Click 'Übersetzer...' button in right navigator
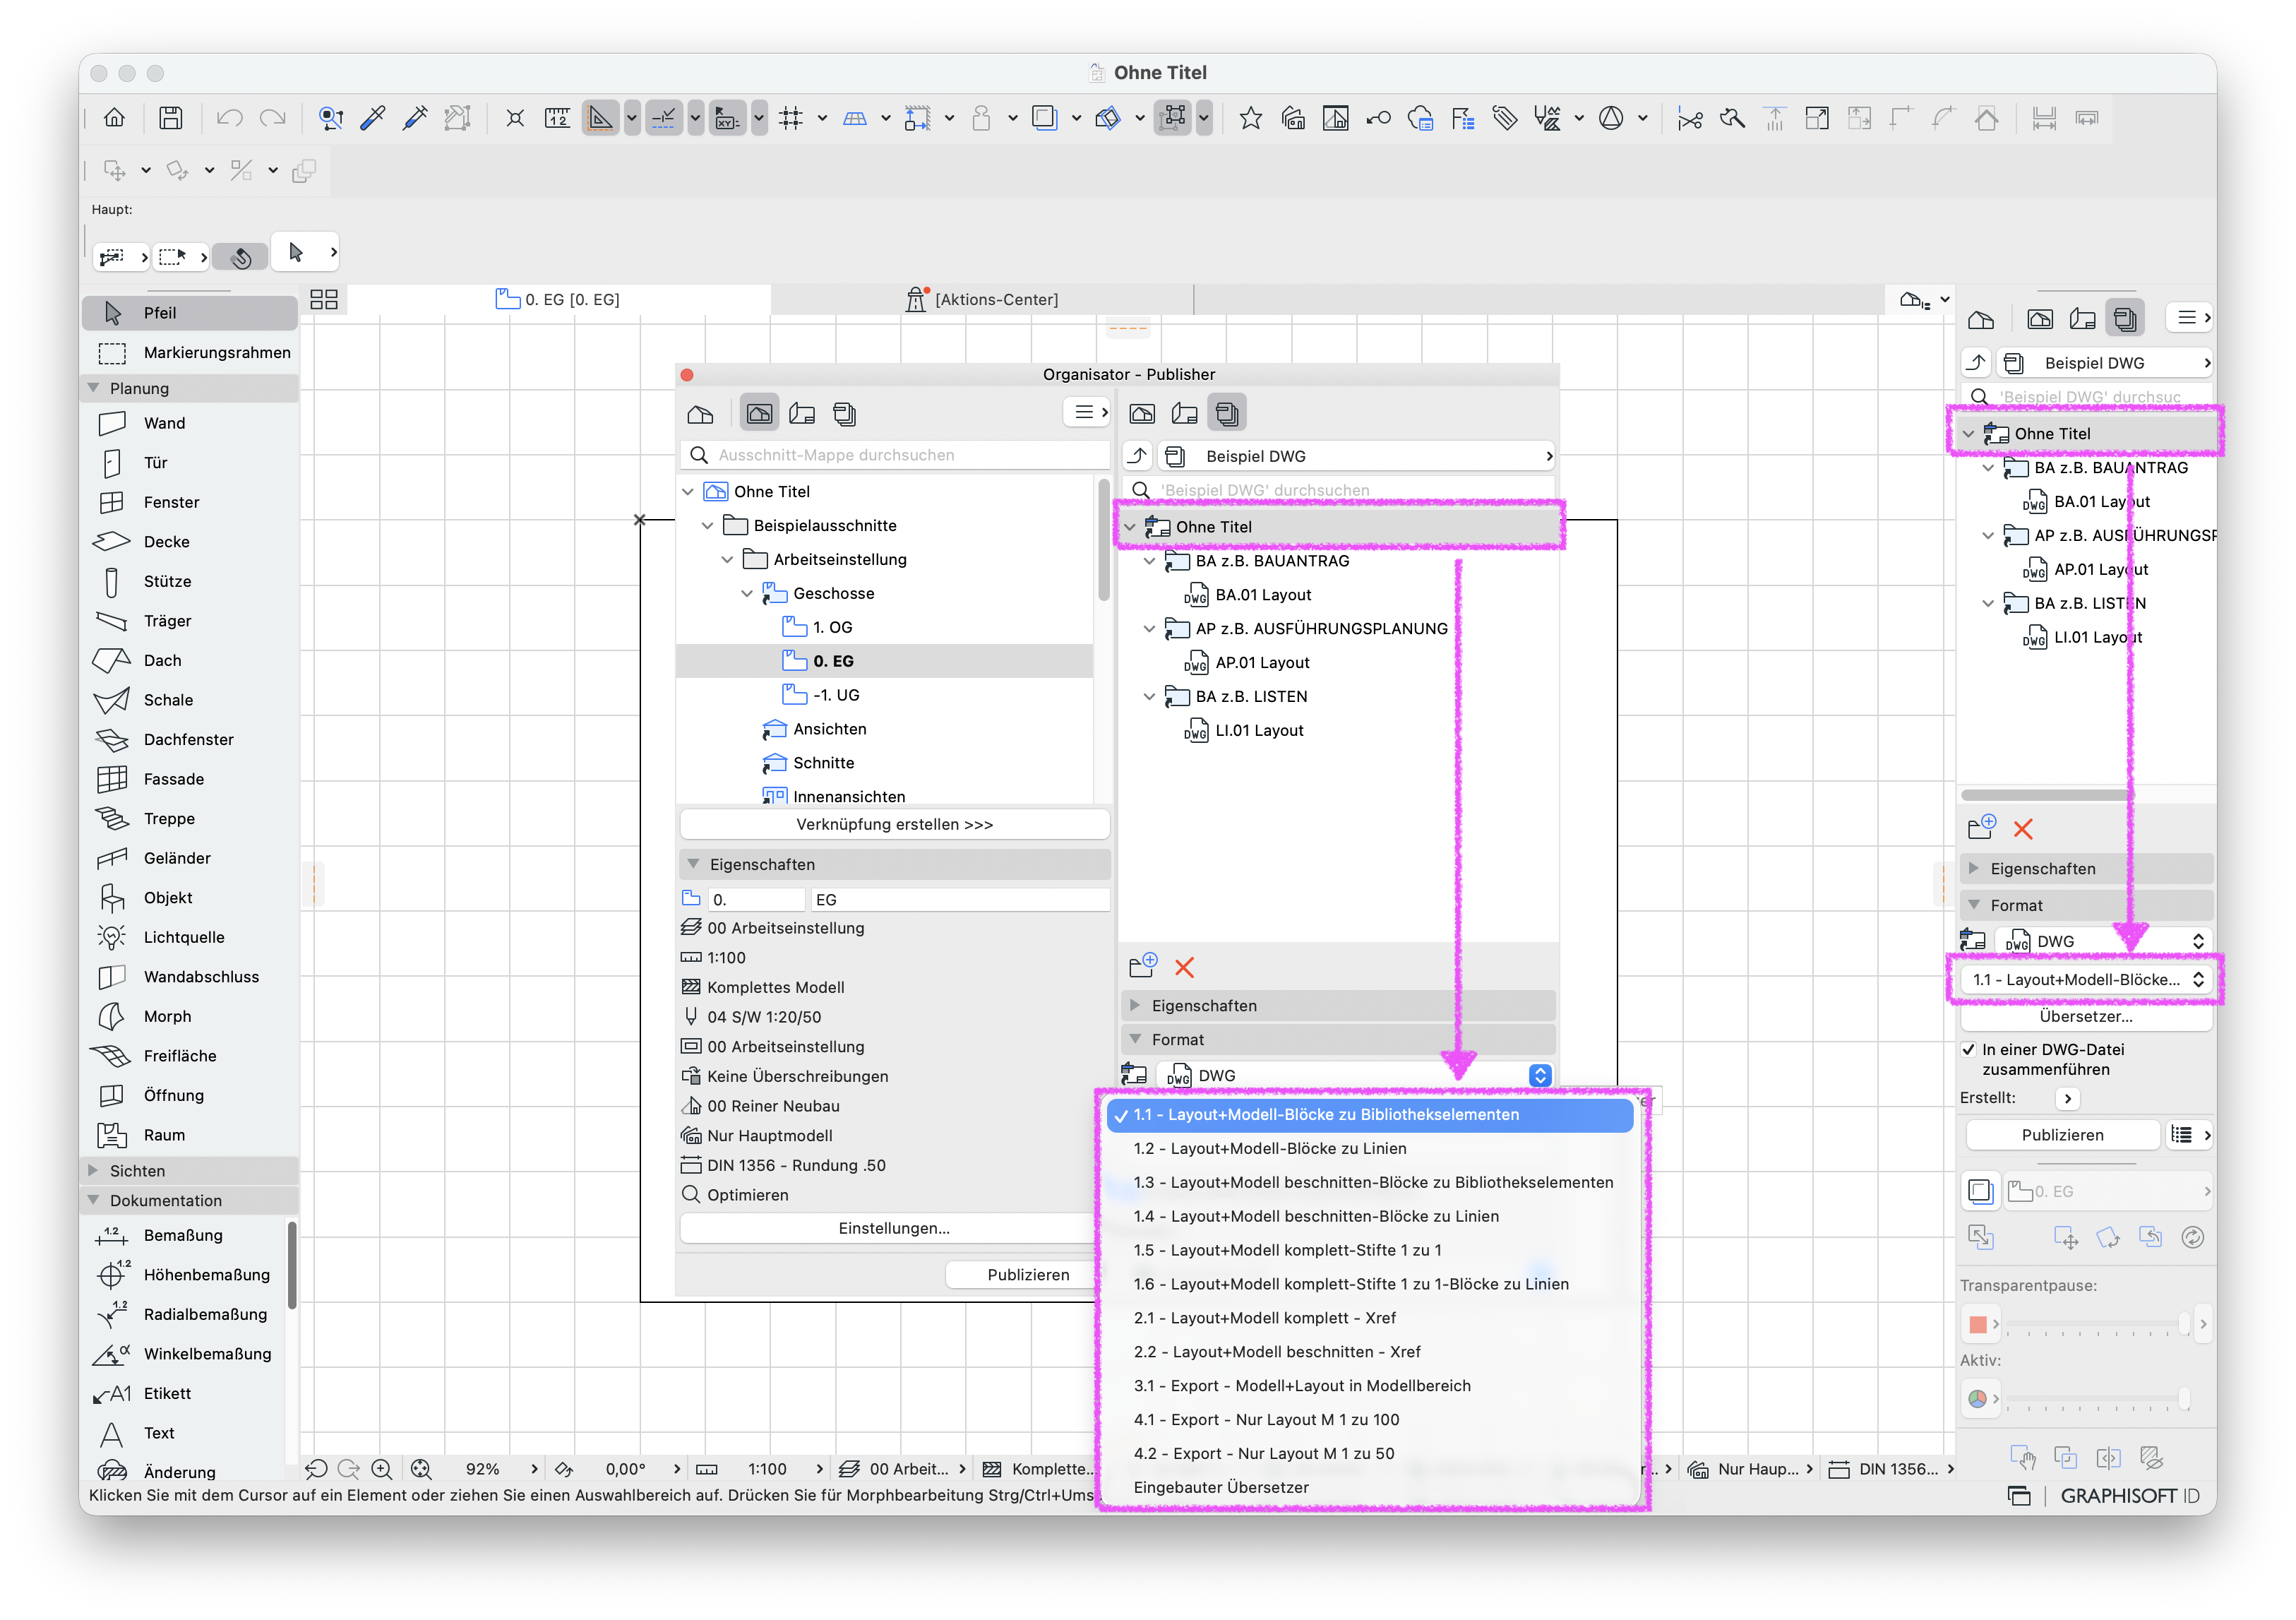The image size is (2296, 1620). pos(2086,1016)
